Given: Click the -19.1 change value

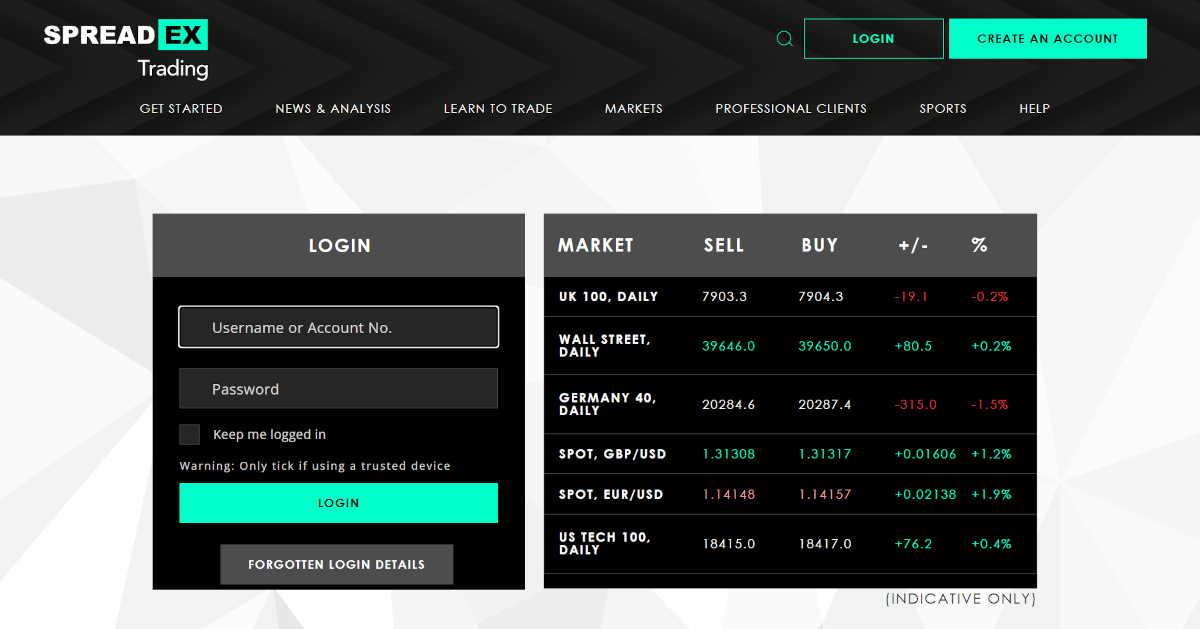Looking at the screenshot, I should tap(911, 297).
